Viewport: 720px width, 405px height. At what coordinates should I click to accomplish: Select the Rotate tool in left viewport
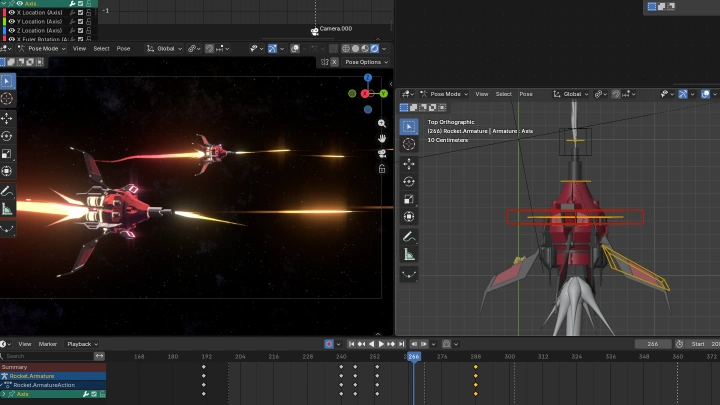click(7, 136)
